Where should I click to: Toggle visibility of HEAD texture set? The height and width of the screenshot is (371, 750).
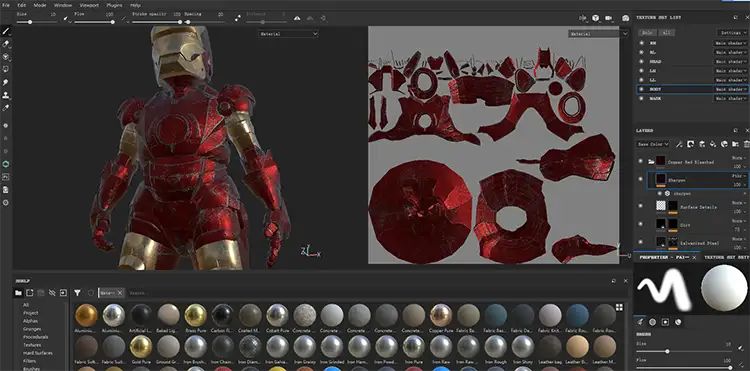click(641, 62)
